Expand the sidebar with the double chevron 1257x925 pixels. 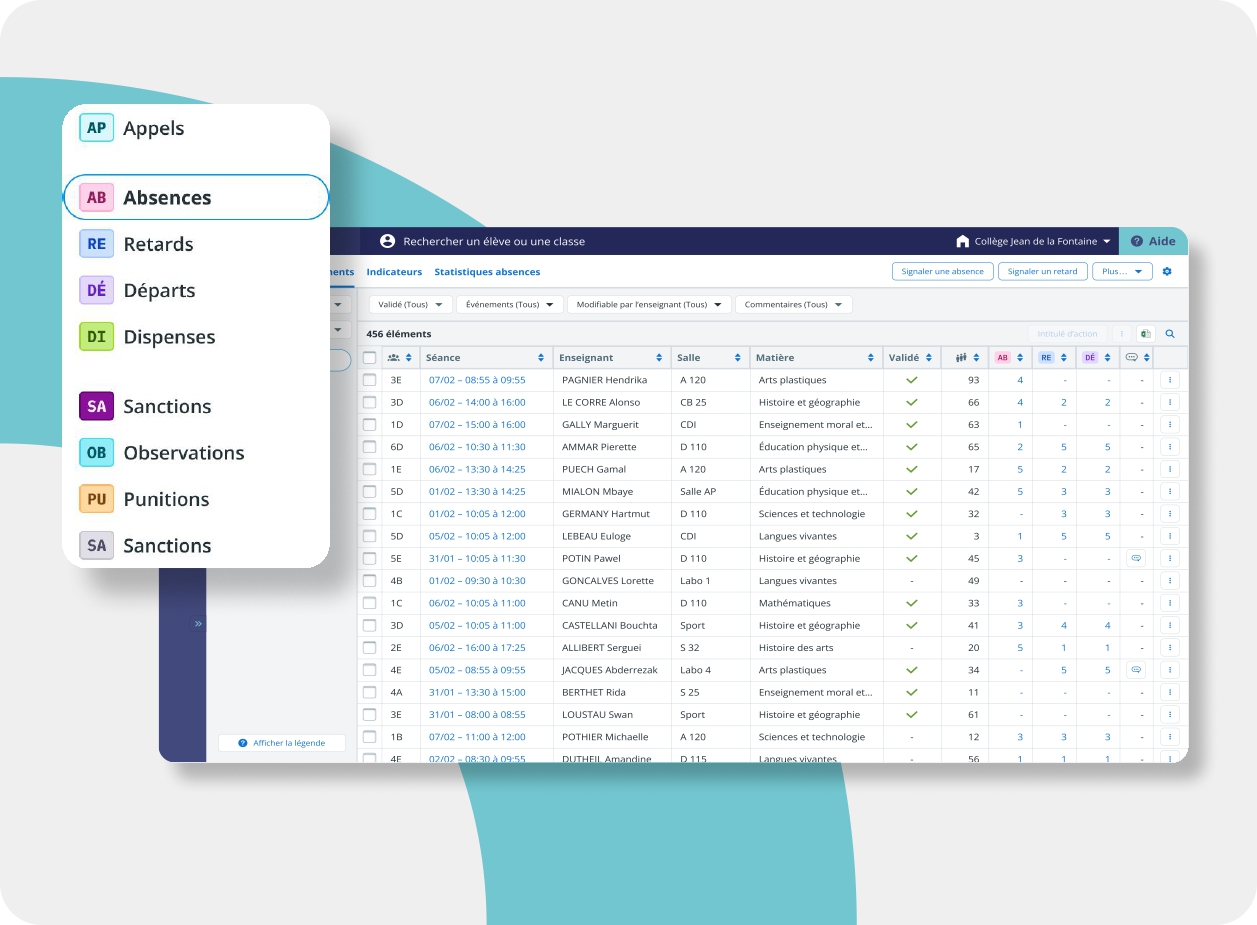(198, 624)
